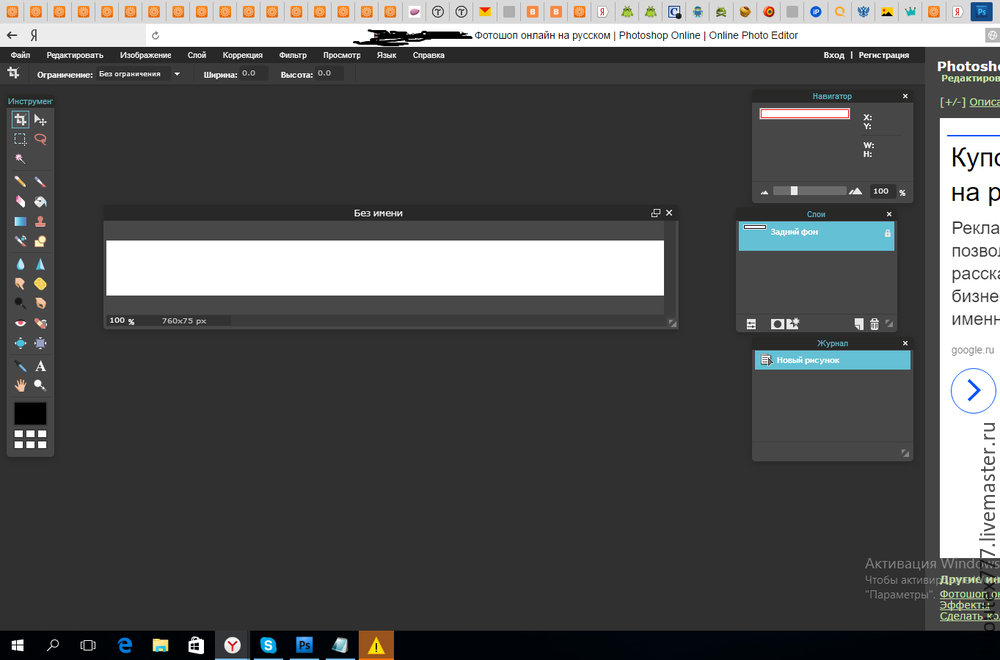Click the Высота height input field
Viewport: 1000px width, 660px height.
330,73
